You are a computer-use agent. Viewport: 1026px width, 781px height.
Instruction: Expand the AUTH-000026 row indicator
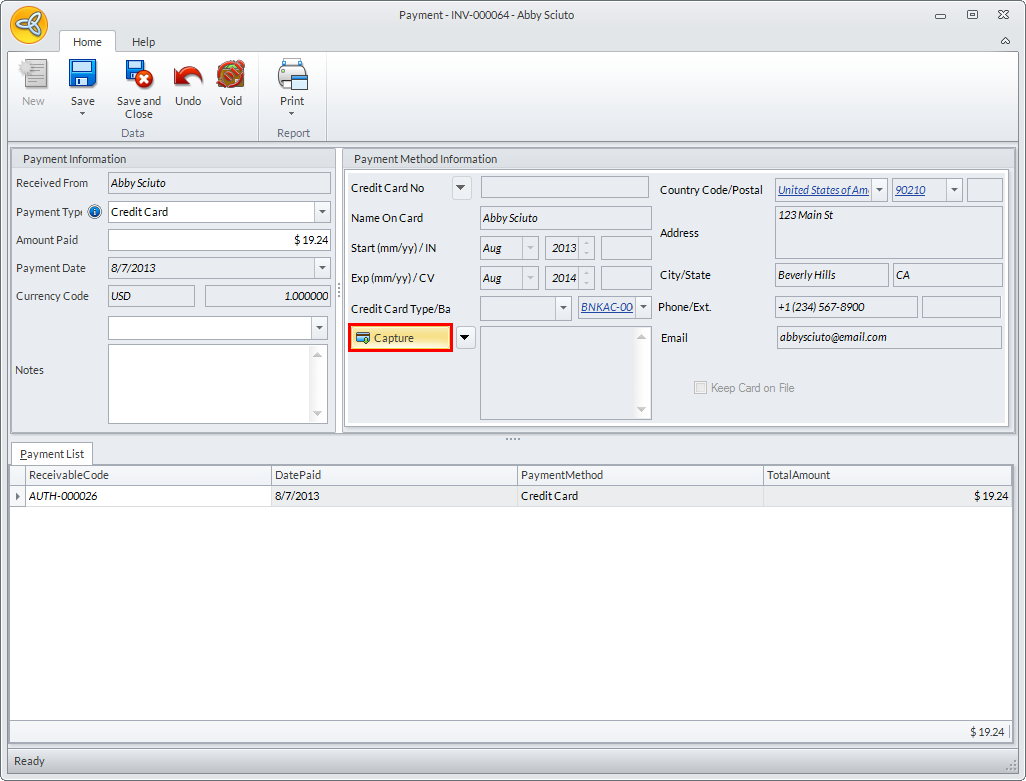tap(18, 496)
